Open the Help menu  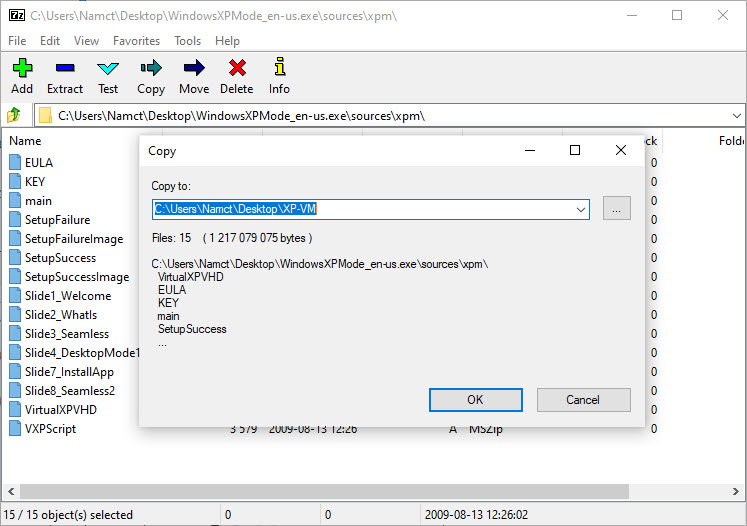coord(227,41)
